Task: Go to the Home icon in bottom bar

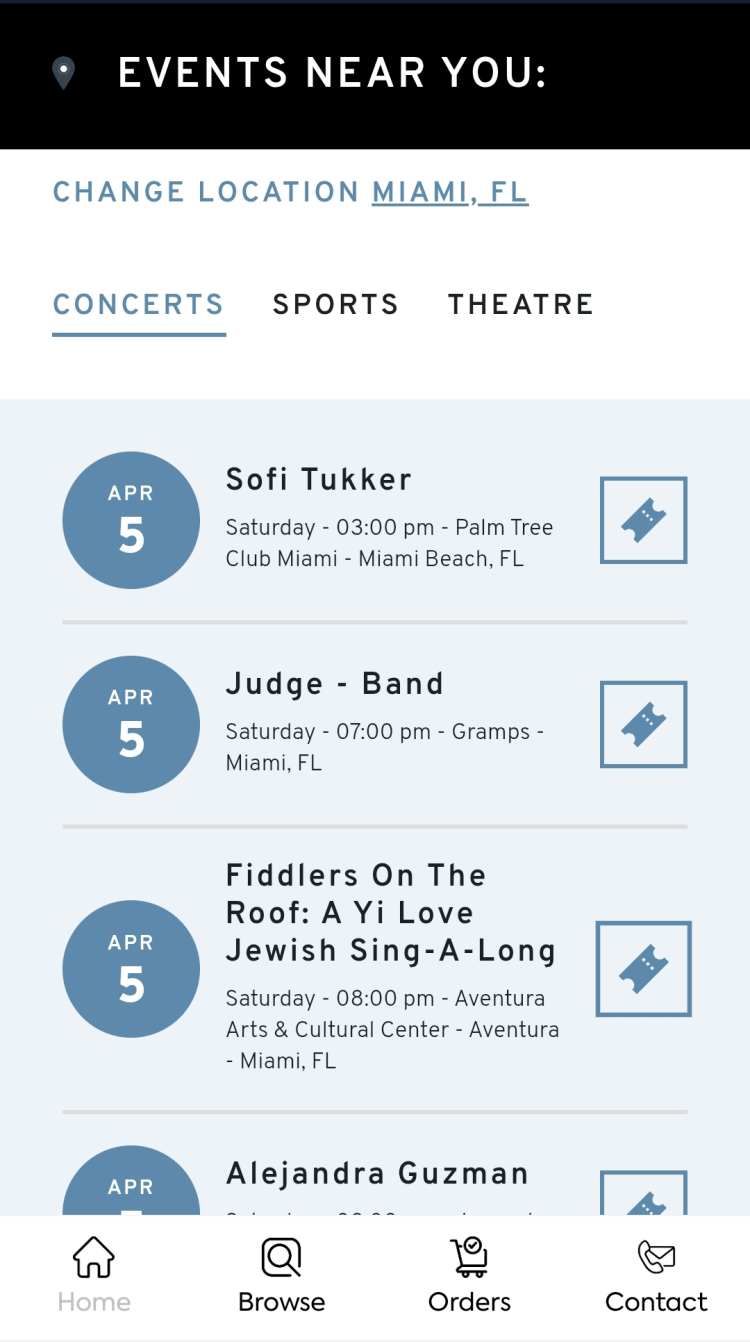Action: click(x=94, y=1257)
